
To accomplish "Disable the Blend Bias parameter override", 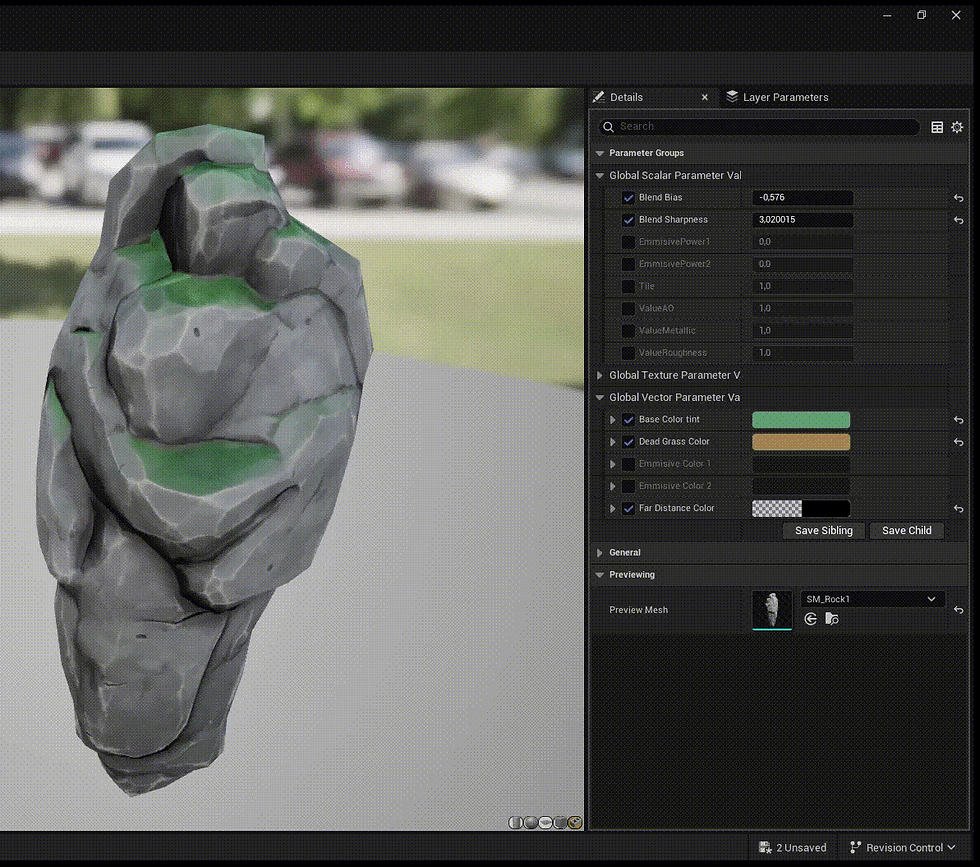I will tap(628, 198).
